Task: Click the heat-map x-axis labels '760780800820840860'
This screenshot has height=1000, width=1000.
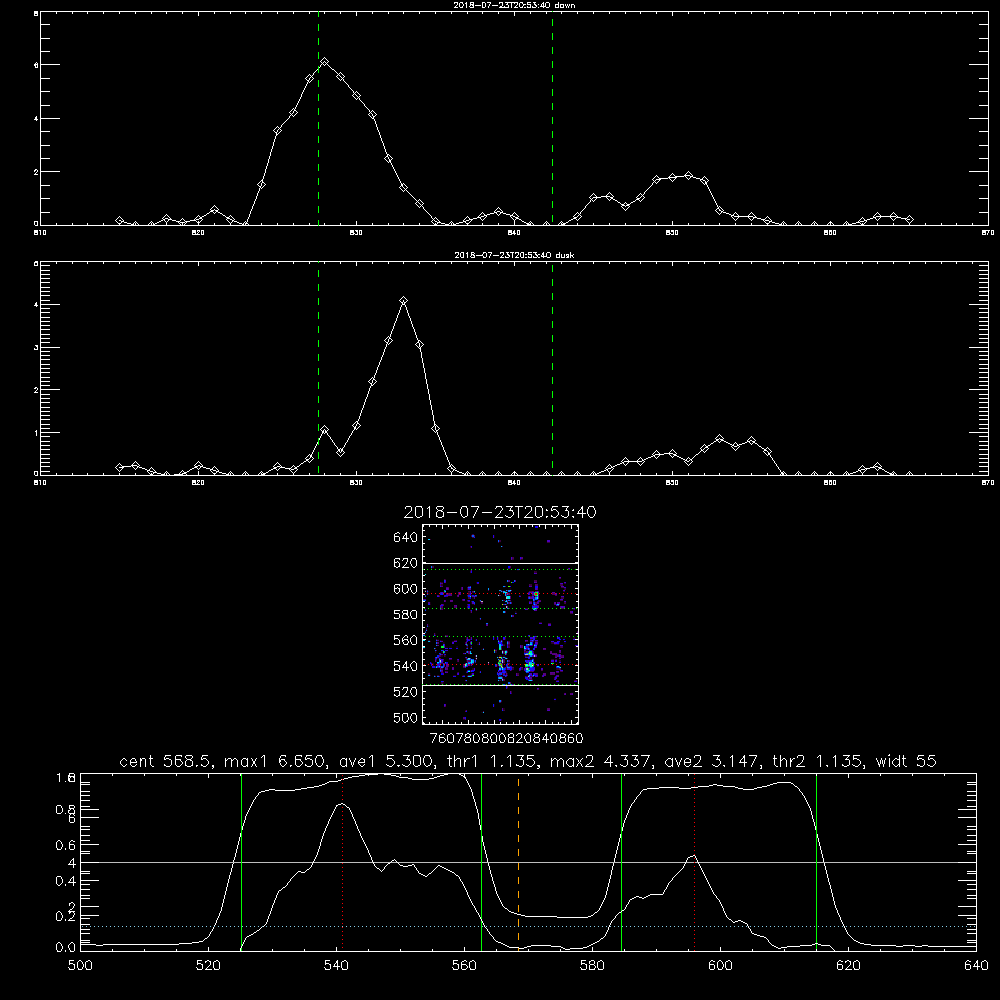Action: pos(506,738)
